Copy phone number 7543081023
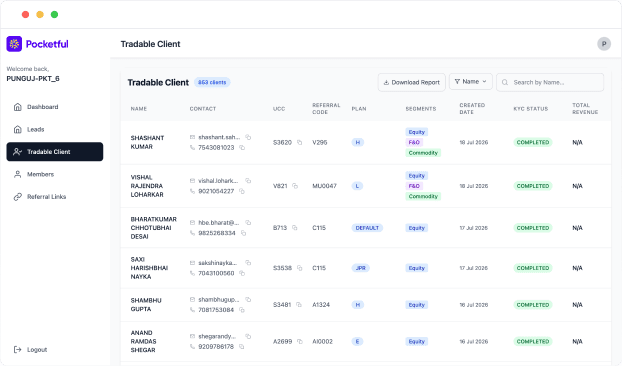622x366 pixels. coord(242,148)
